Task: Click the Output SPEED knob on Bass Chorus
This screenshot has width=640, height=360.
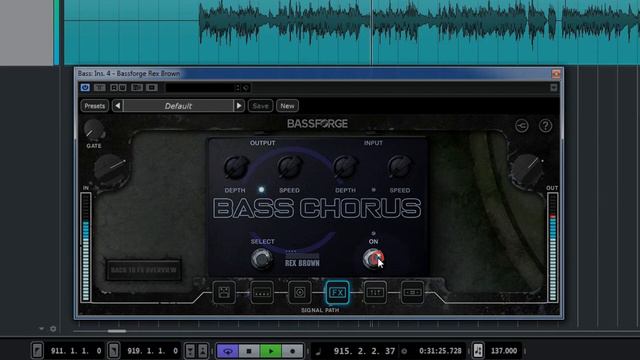Action: pyautogui.click(x=289, y=167)
